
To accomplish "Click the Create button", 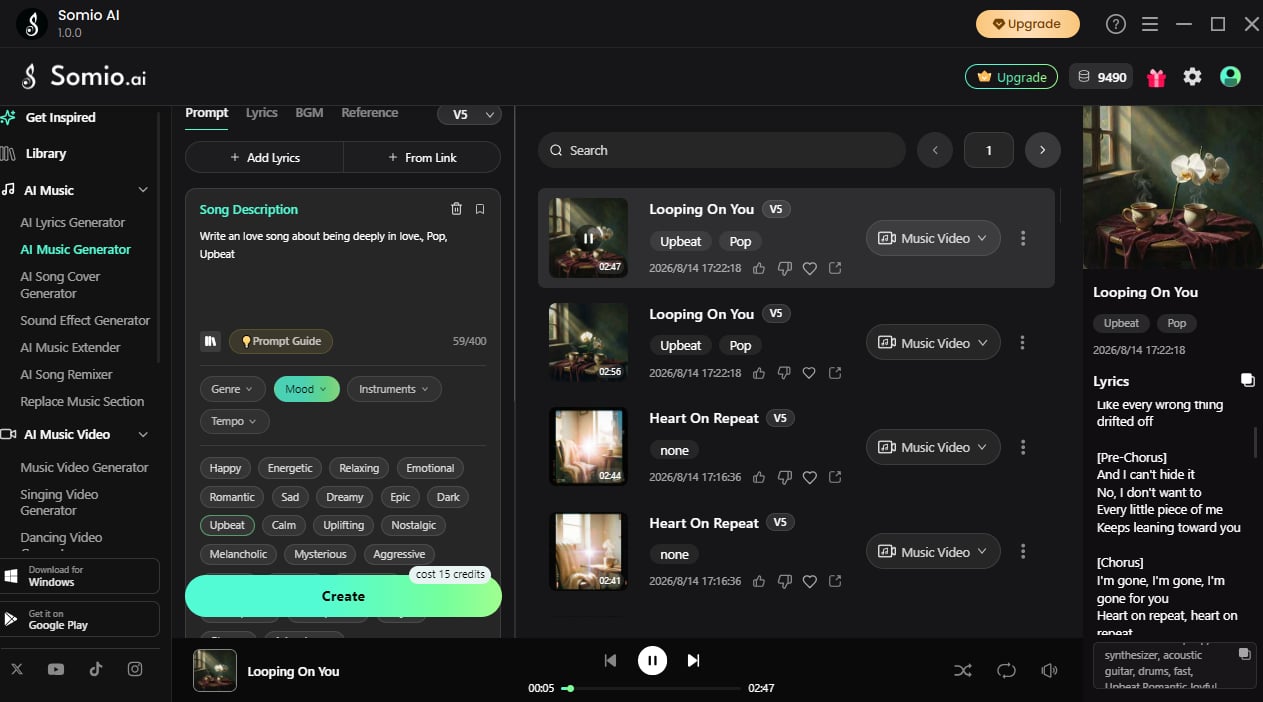I will pyautogui.click(x=343, y=596).
